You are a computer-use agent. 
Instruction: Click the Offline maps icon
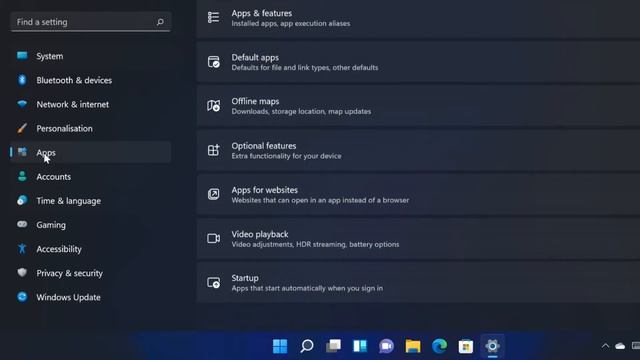[213, 106]
